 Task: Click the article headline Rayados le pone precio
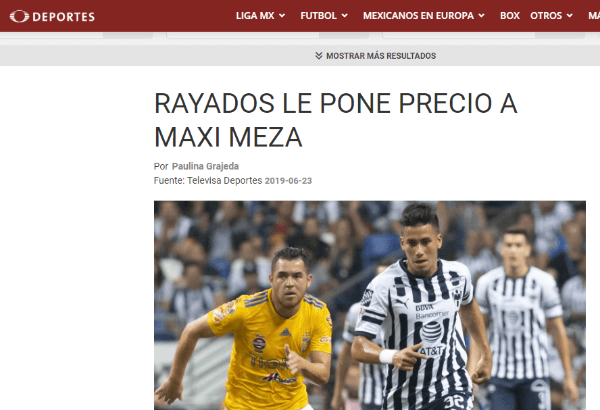coord(336,120)
